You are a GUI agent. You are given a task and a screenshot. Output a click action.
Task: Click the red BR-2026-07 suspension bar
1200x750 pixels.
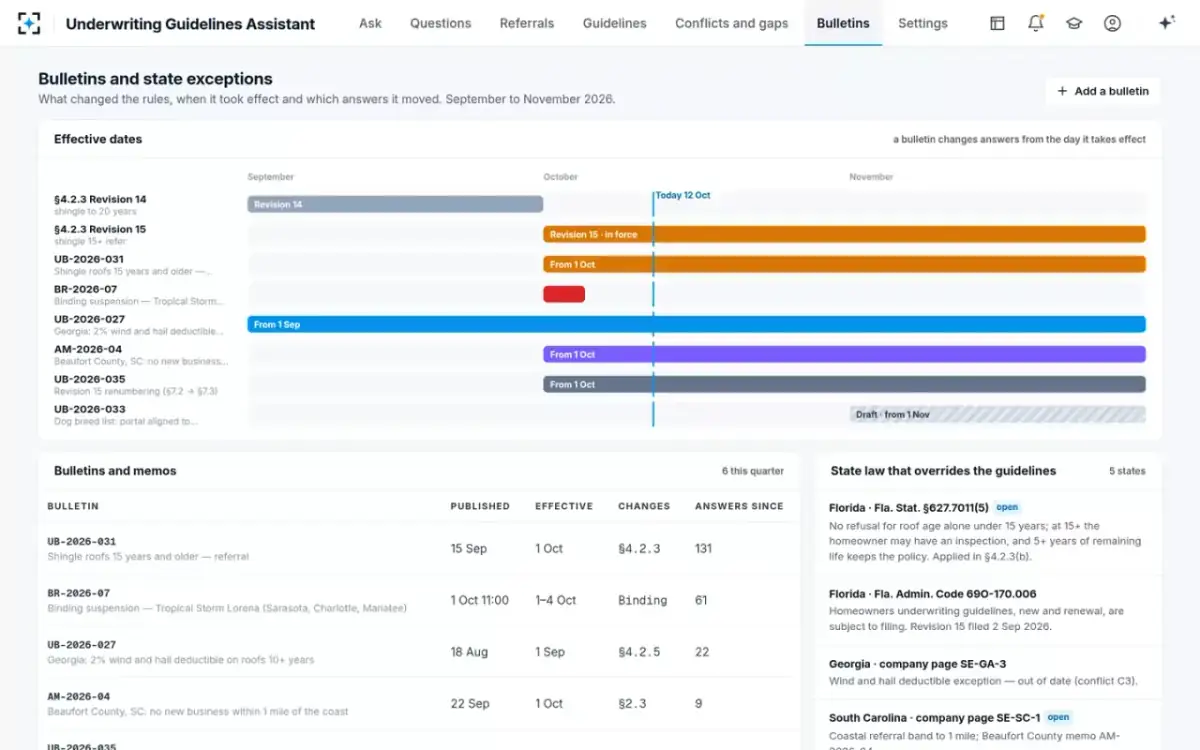coord(564,294)
